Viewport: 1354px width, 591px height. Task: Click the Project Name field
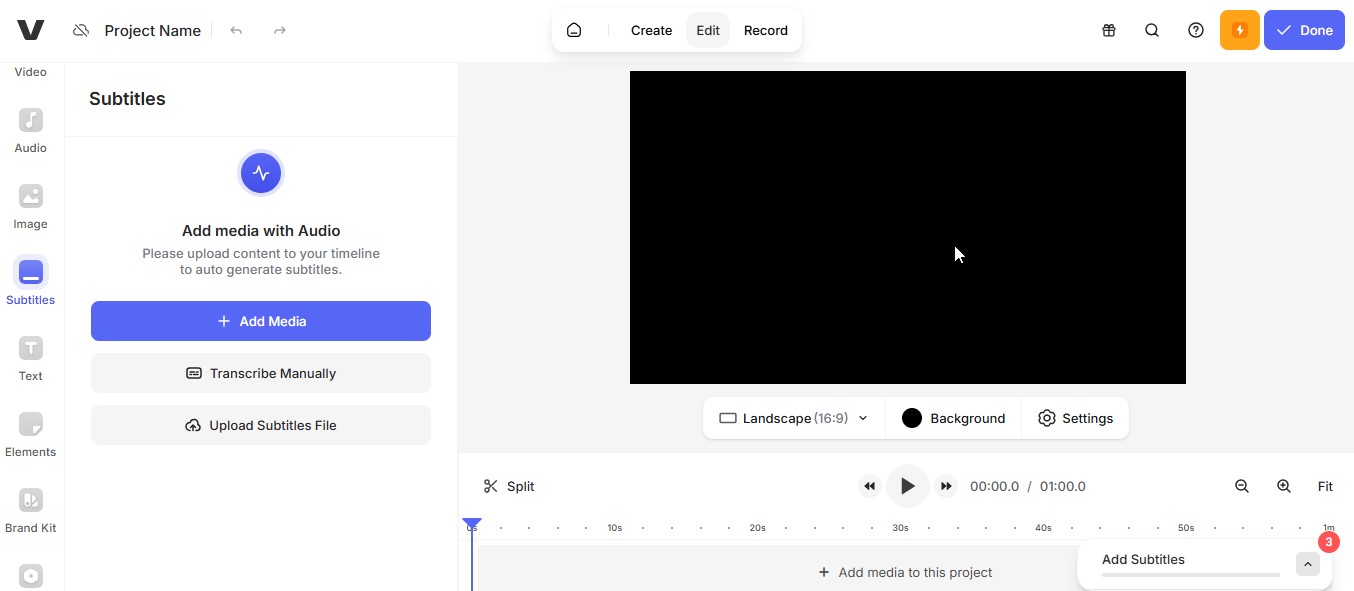[x=153, y=31]
